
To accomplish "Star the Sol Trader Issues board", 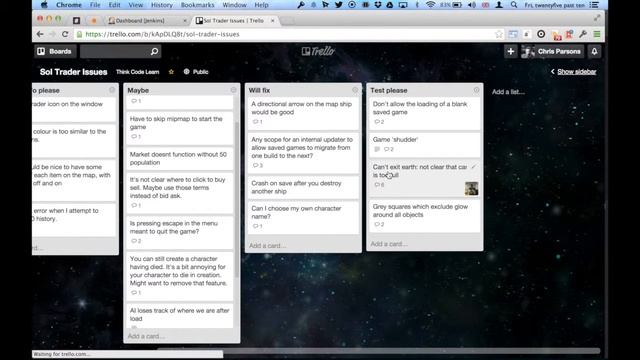I will 171,72.
